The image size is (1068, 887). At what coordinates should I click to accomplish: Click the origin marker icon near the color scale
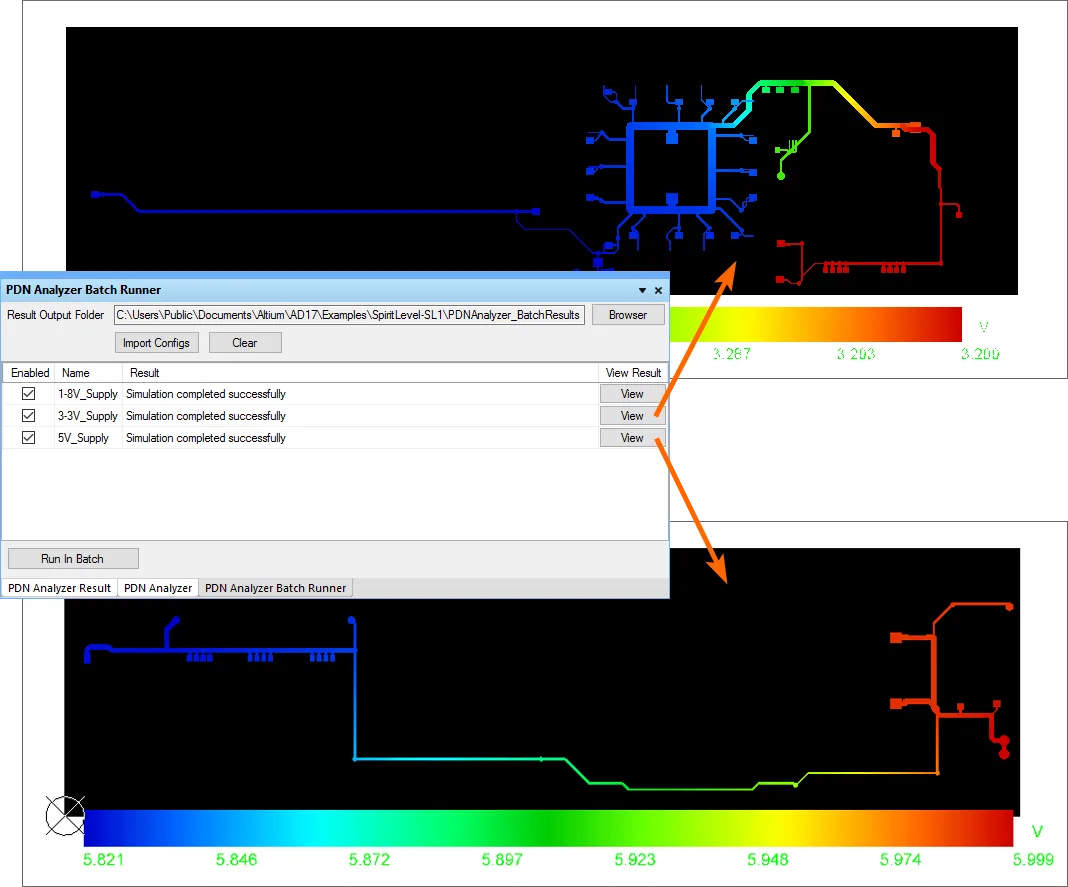(65, 816)
